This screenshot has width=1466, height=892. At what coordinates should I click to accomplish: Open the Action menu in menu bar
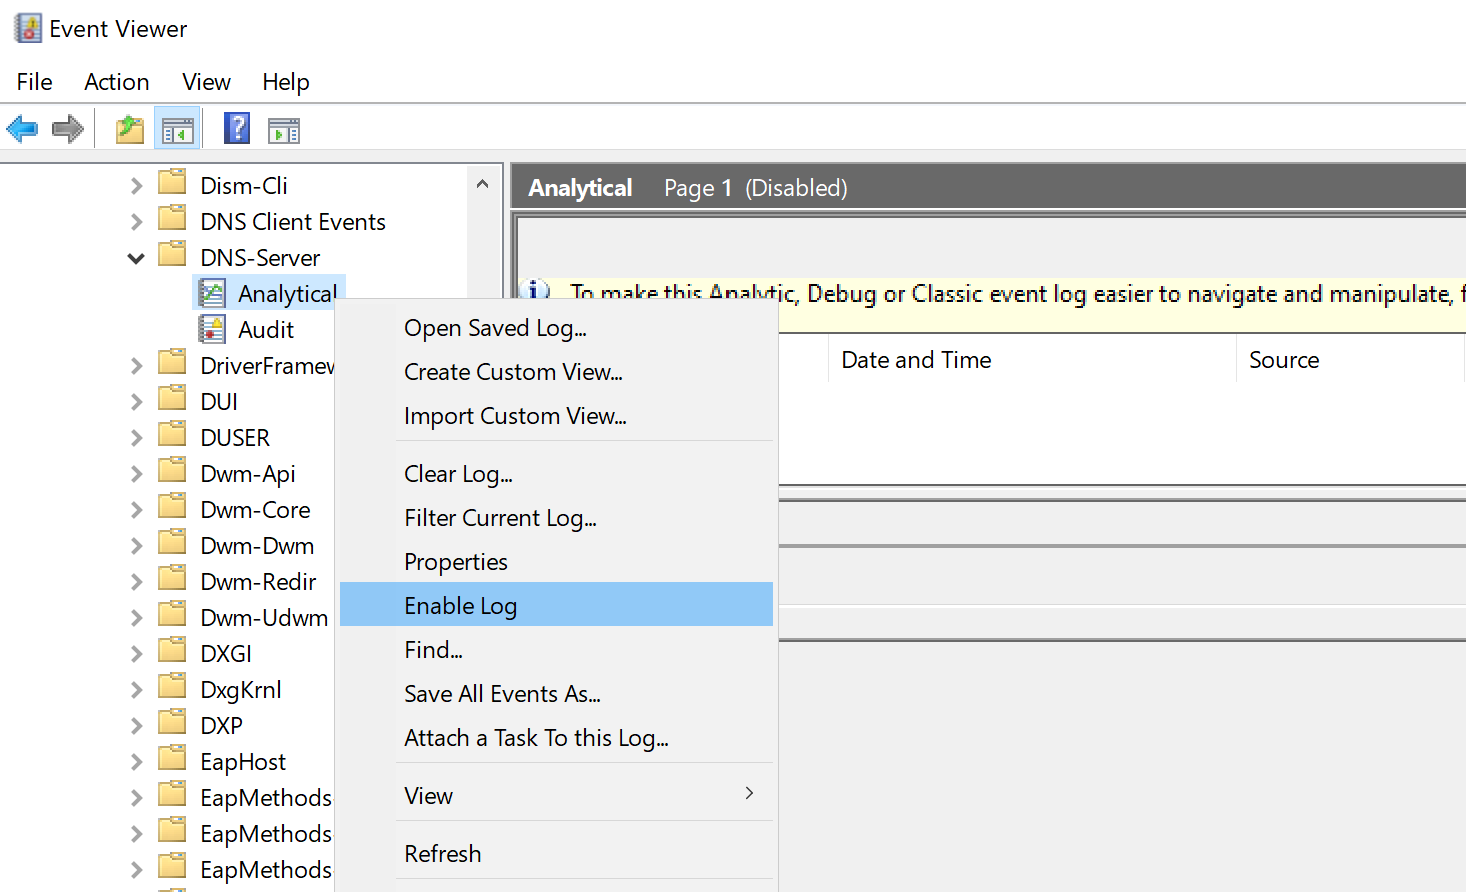(x=116, y=82)
